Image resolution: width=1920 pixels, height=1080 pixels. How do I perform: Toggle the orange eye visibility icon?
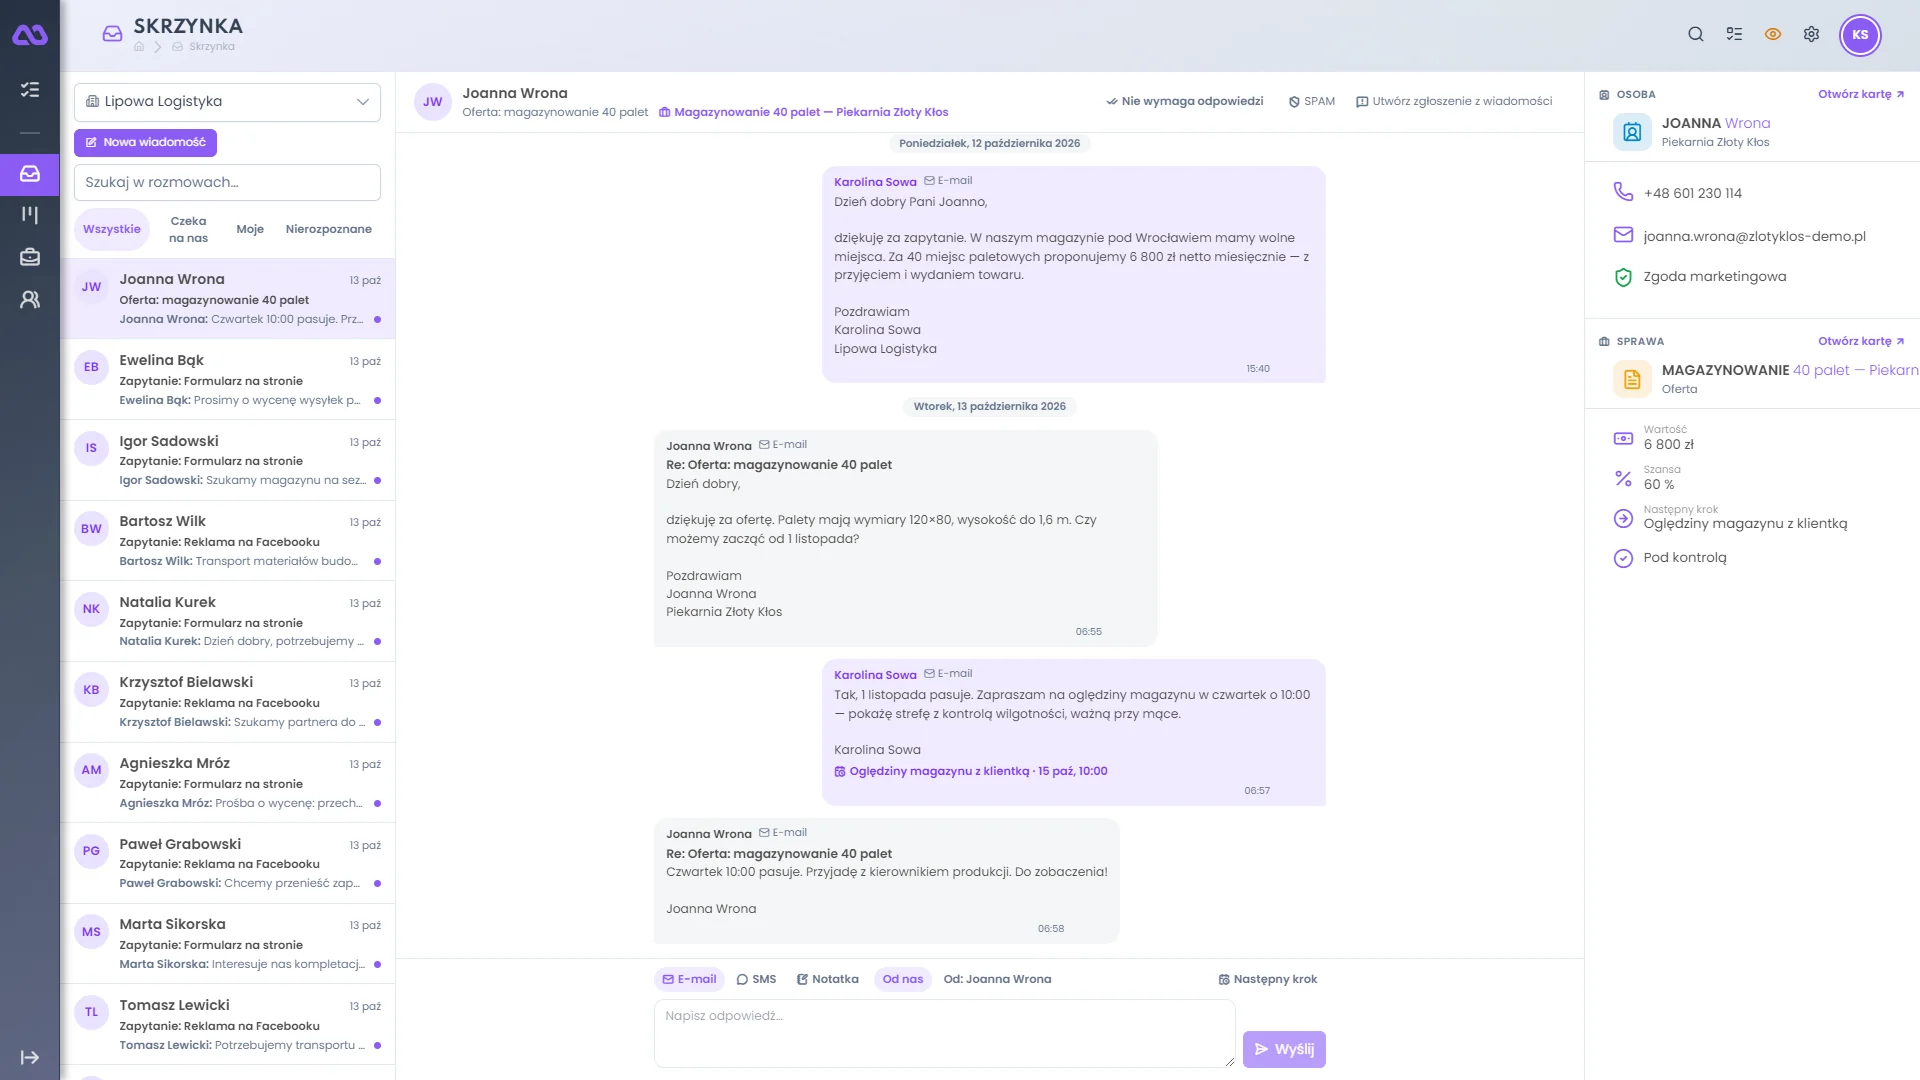pyautogui.click(x=1773, y=34)
